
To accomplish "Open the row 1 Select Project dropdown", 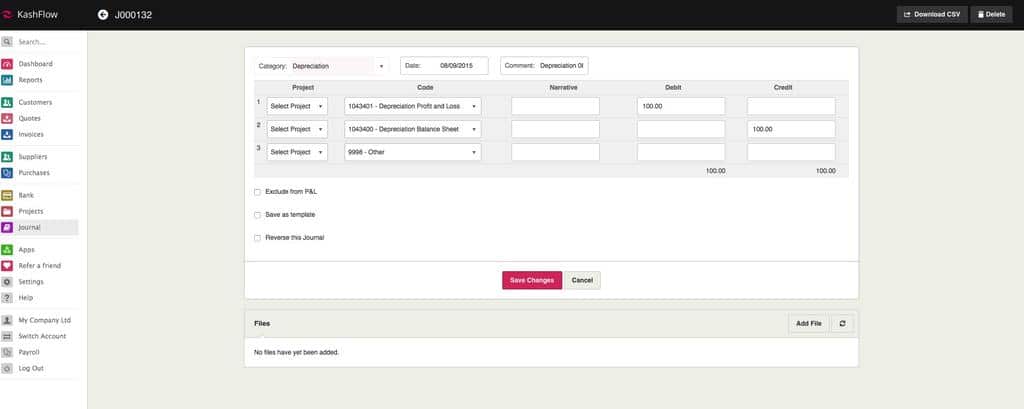I will tap(296, 106).
